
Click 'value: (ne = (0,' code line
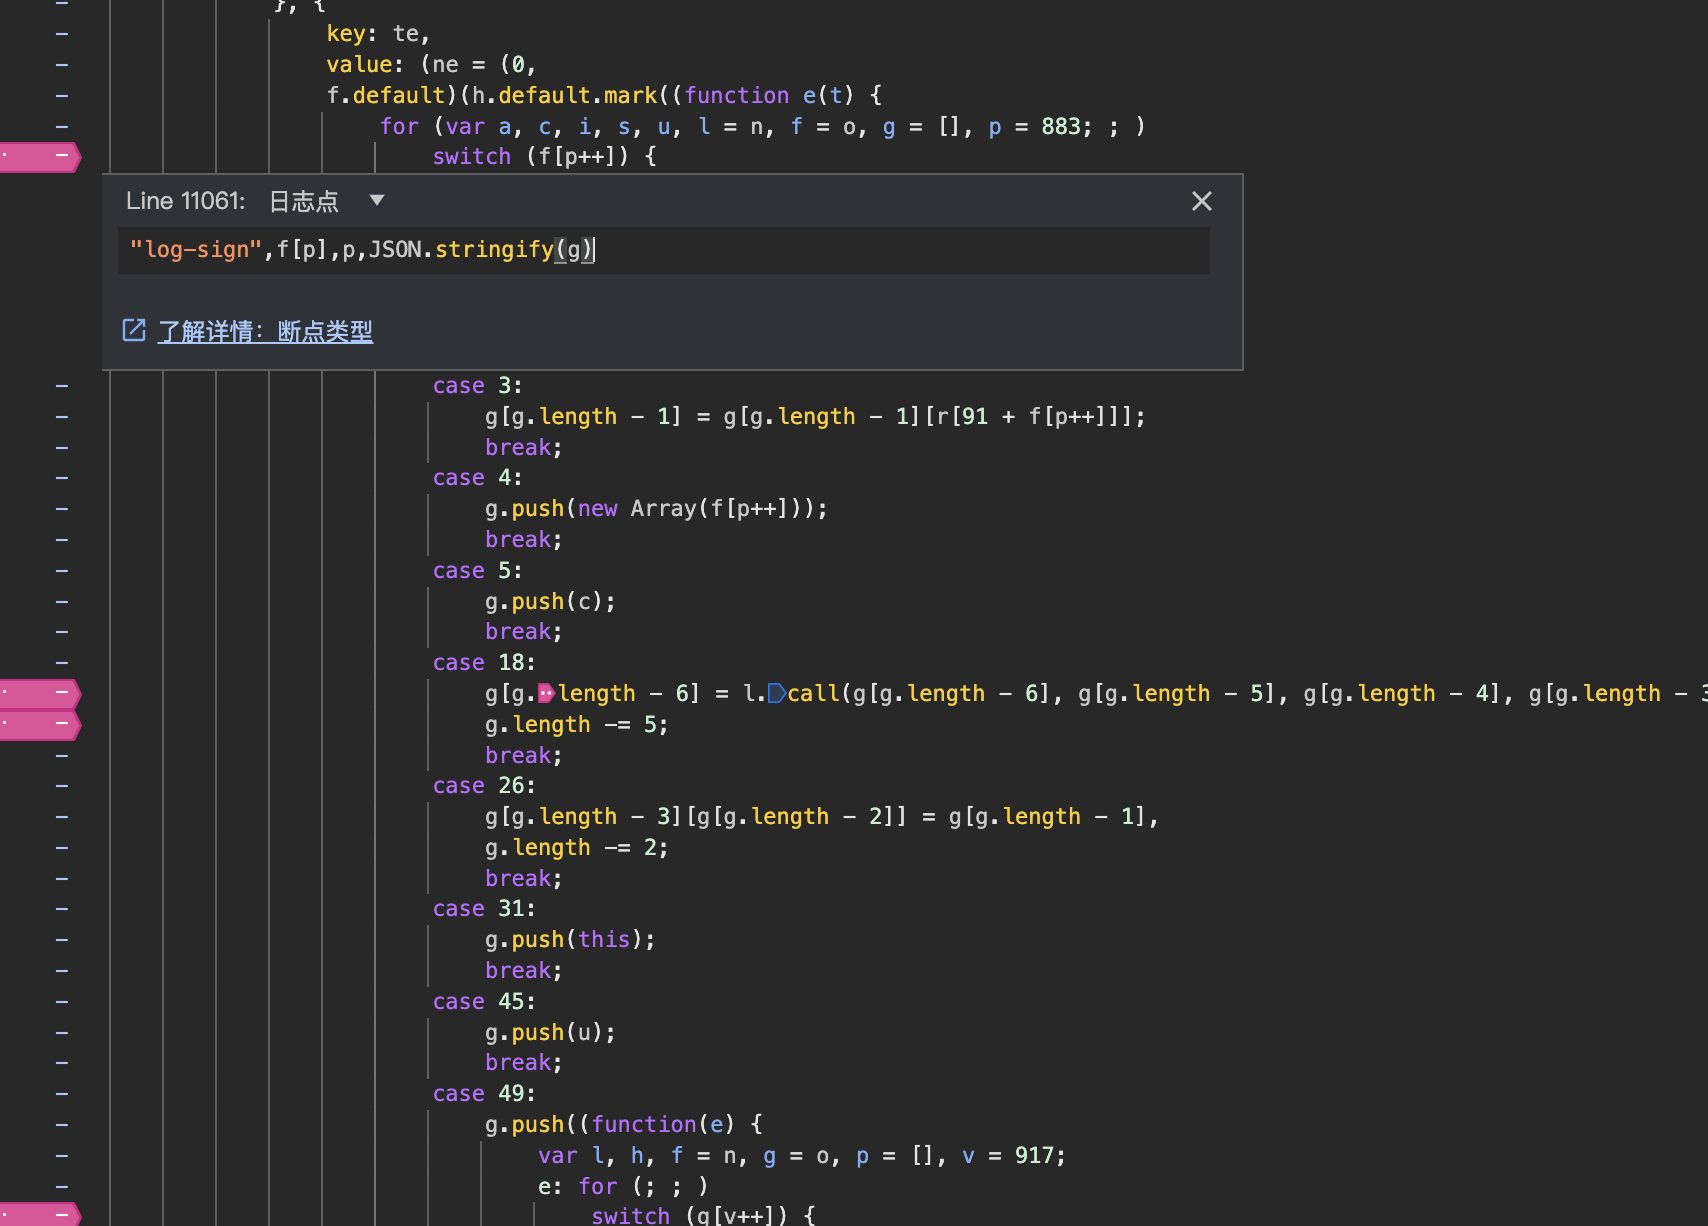coord(432,64)
